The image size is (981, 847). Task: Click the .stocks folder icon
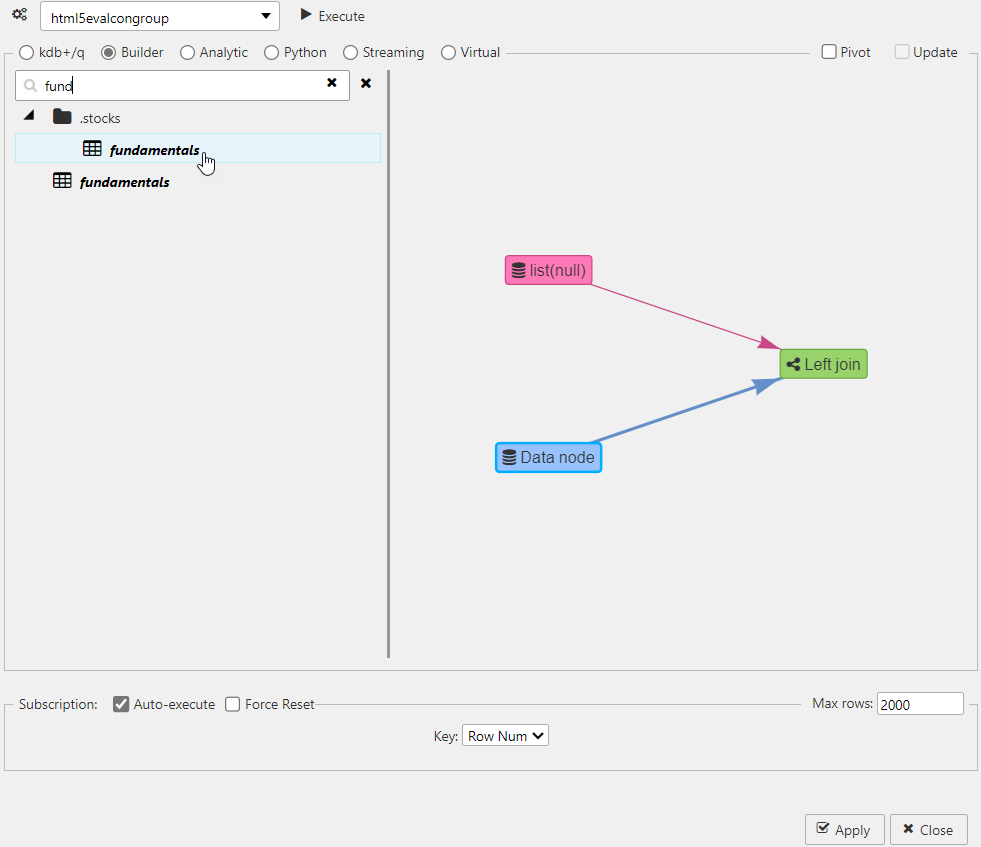click(x=61, y=117)
